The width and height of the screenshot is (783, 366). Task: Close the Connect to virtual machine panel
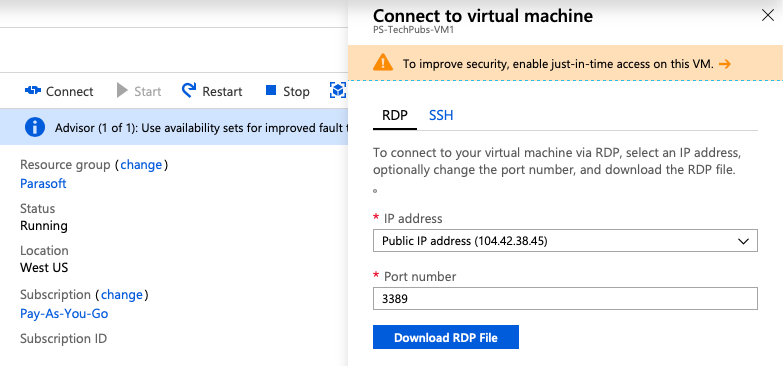[x=768, y=15]
